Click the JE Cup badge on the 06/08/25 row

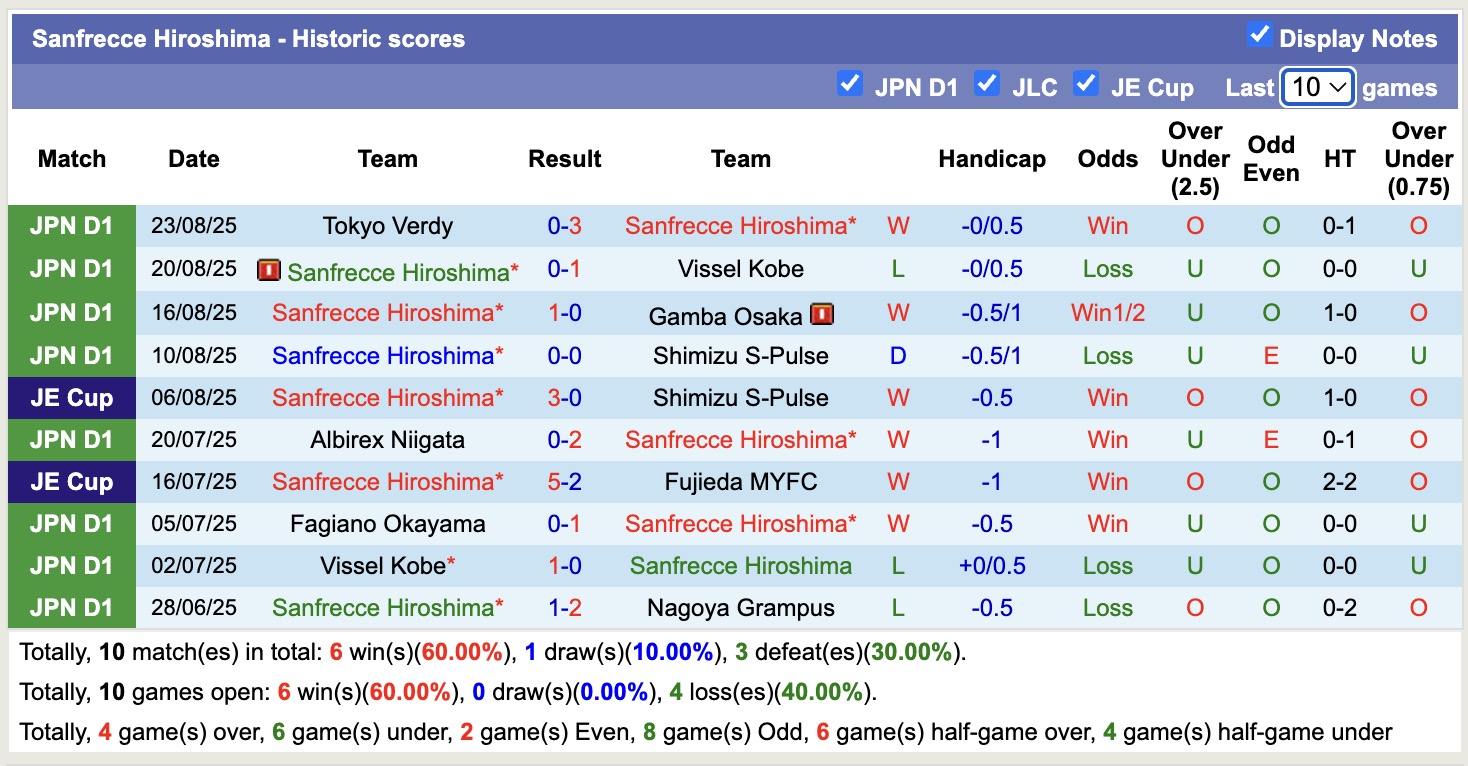(71, 397)
